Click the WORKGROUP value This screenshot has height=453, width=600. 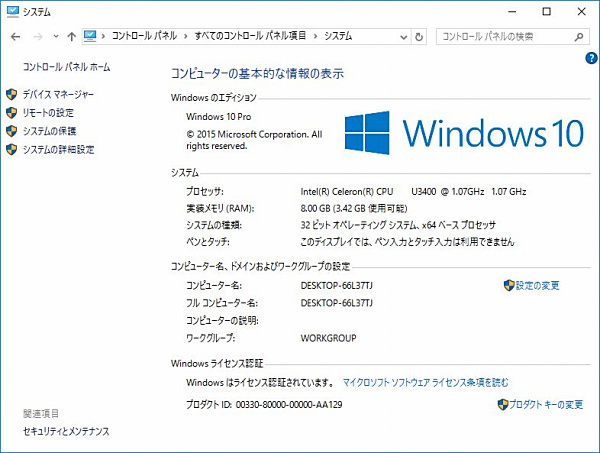point(328,338)
